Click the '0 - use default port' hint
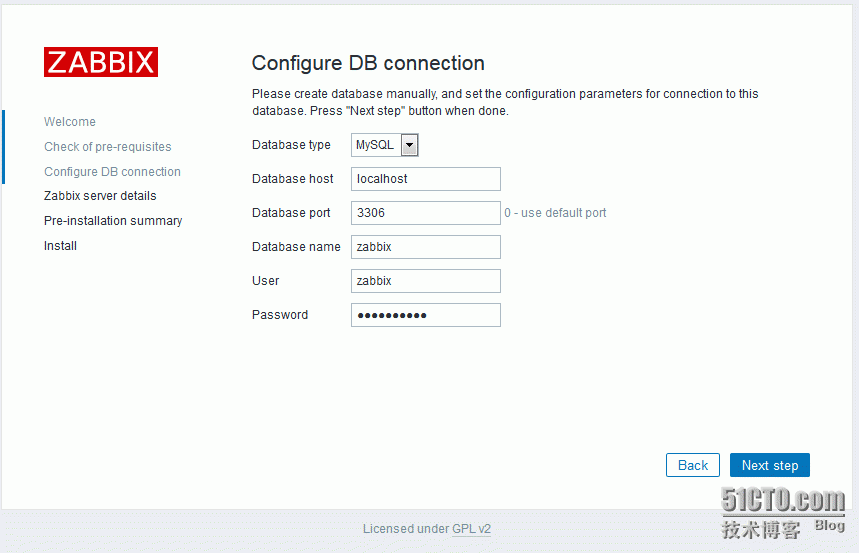 point(555,213)
